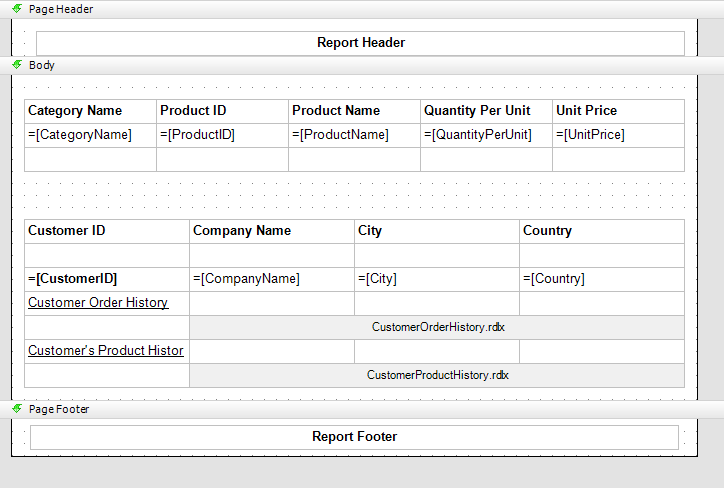
Task: Select the Quantity Per Unit header
Action: point(486,111)
